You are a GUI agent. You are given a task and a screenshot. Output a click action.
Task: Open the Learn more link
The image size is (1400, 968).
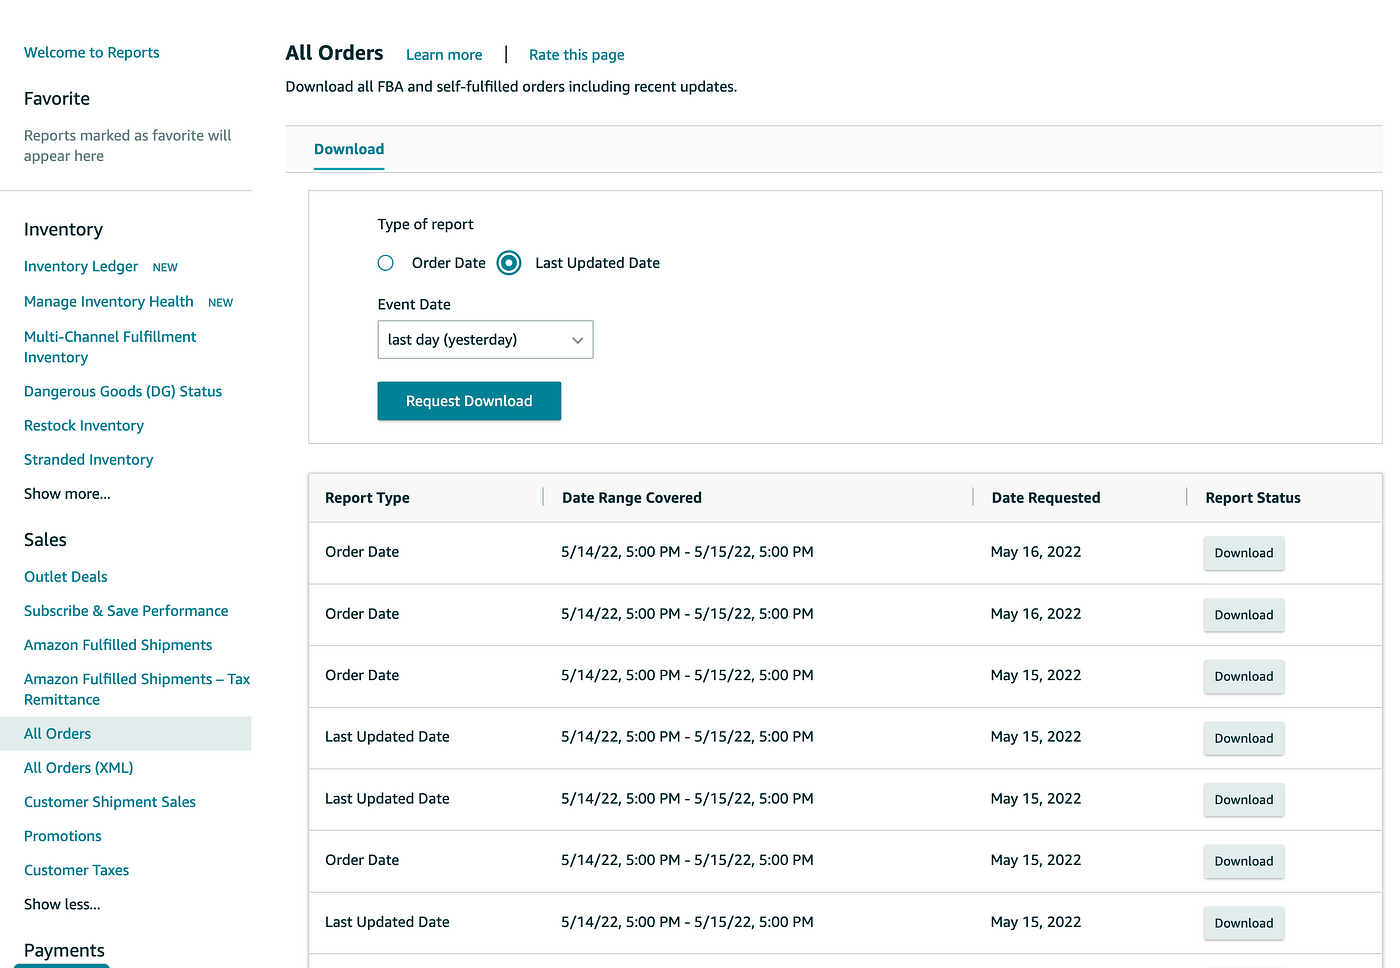pos(444,55)
